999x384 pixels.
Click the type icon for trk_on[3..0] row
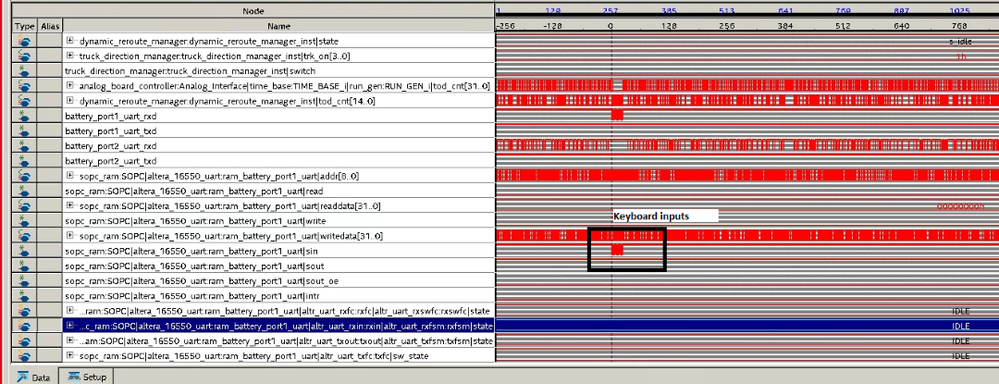pyautogui.click(x=25, y=56)
